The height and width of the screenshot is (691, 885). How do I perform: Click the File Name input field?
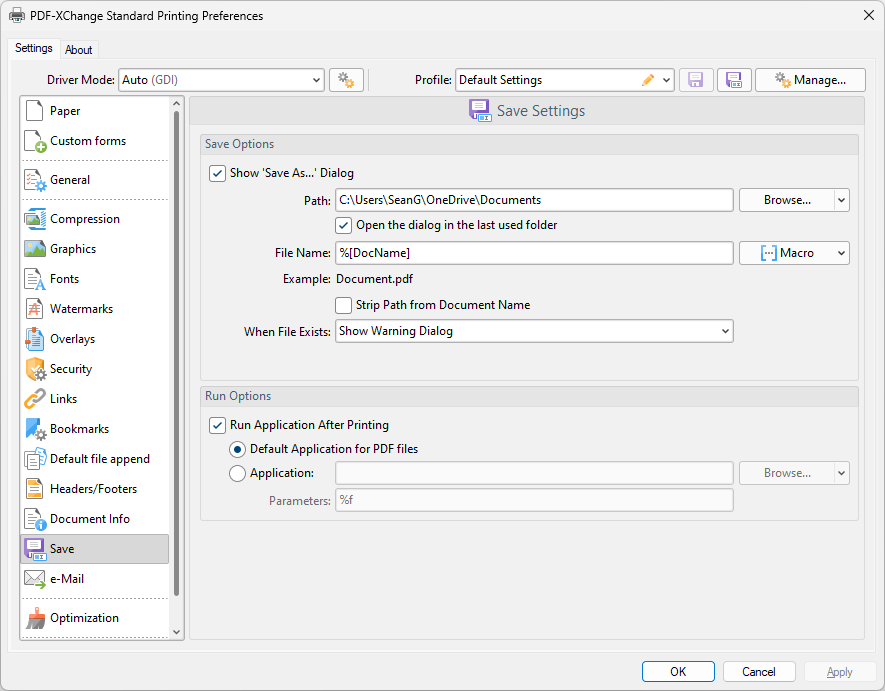pos(534,253)
